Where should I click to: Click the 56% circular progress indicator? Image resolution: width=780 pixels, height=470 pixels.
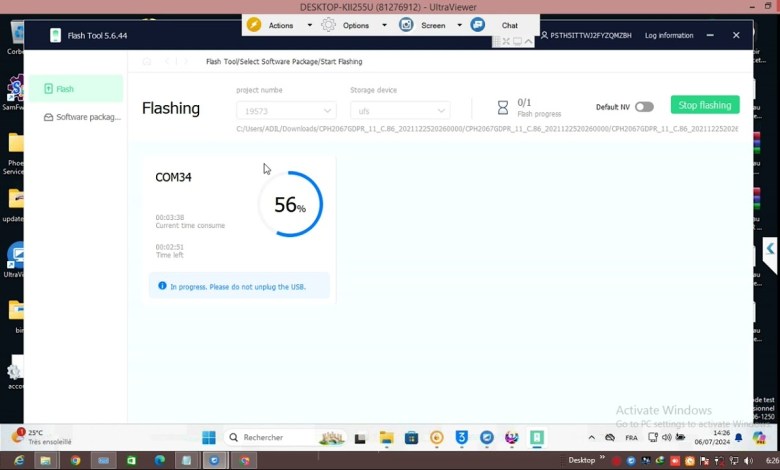290,205
